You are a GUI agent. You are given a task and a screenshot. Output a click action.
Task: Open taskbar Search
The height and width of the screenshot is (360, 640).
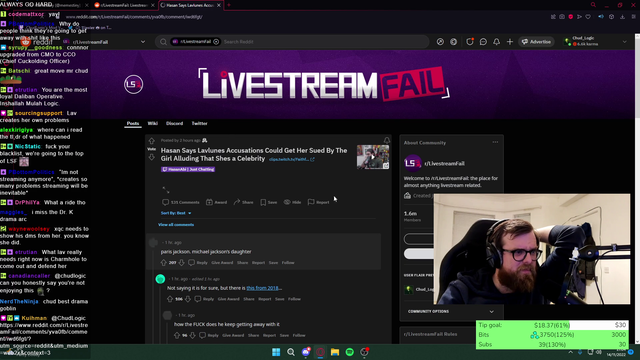pyautogui.click(x=291, y=352)
